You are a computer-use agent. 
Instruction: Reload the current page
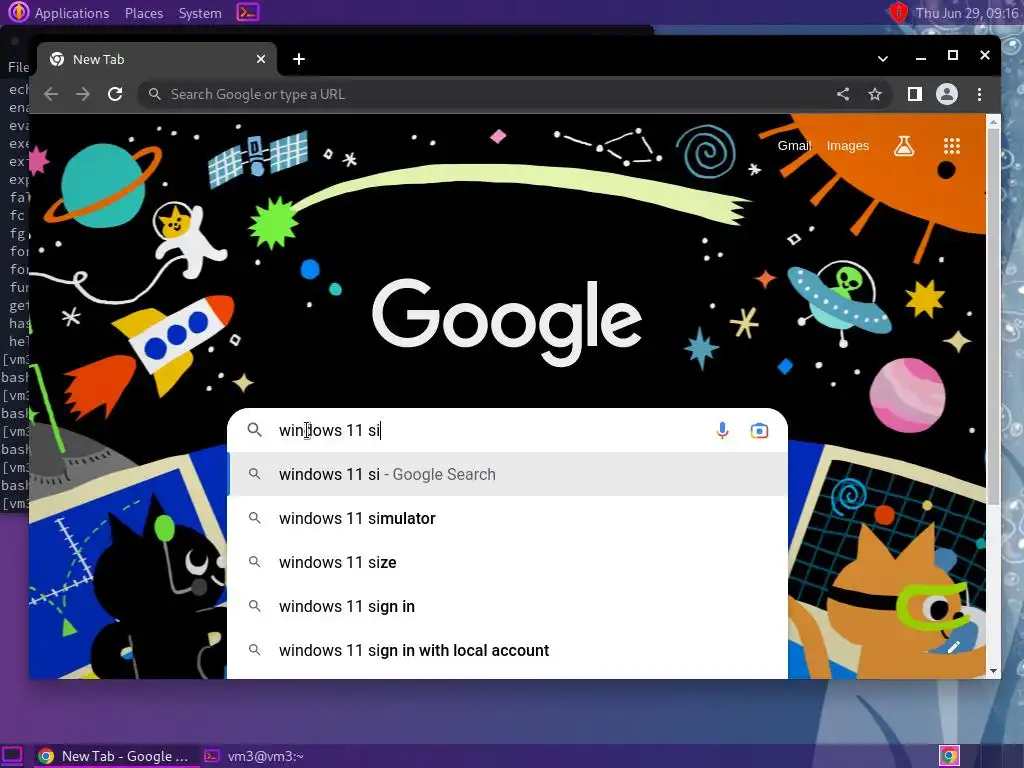coord(115,95)
